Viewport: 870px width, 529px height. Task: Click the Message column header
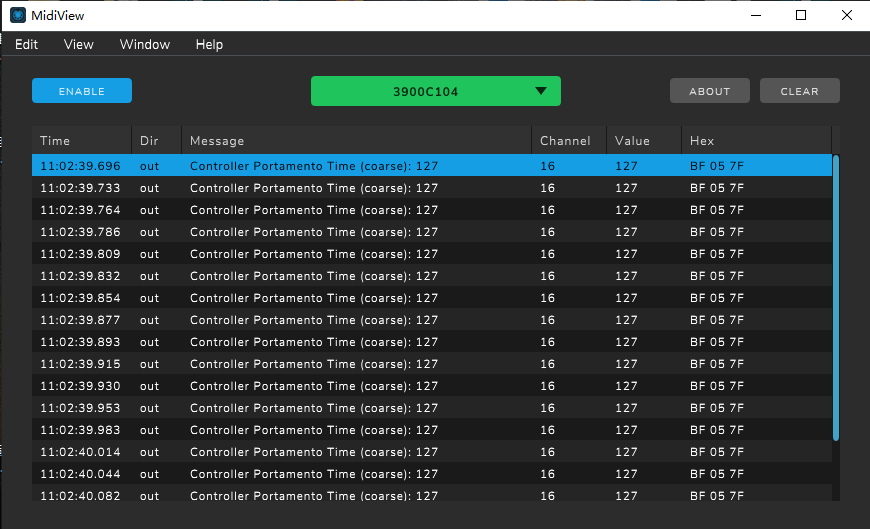[217, 141]
